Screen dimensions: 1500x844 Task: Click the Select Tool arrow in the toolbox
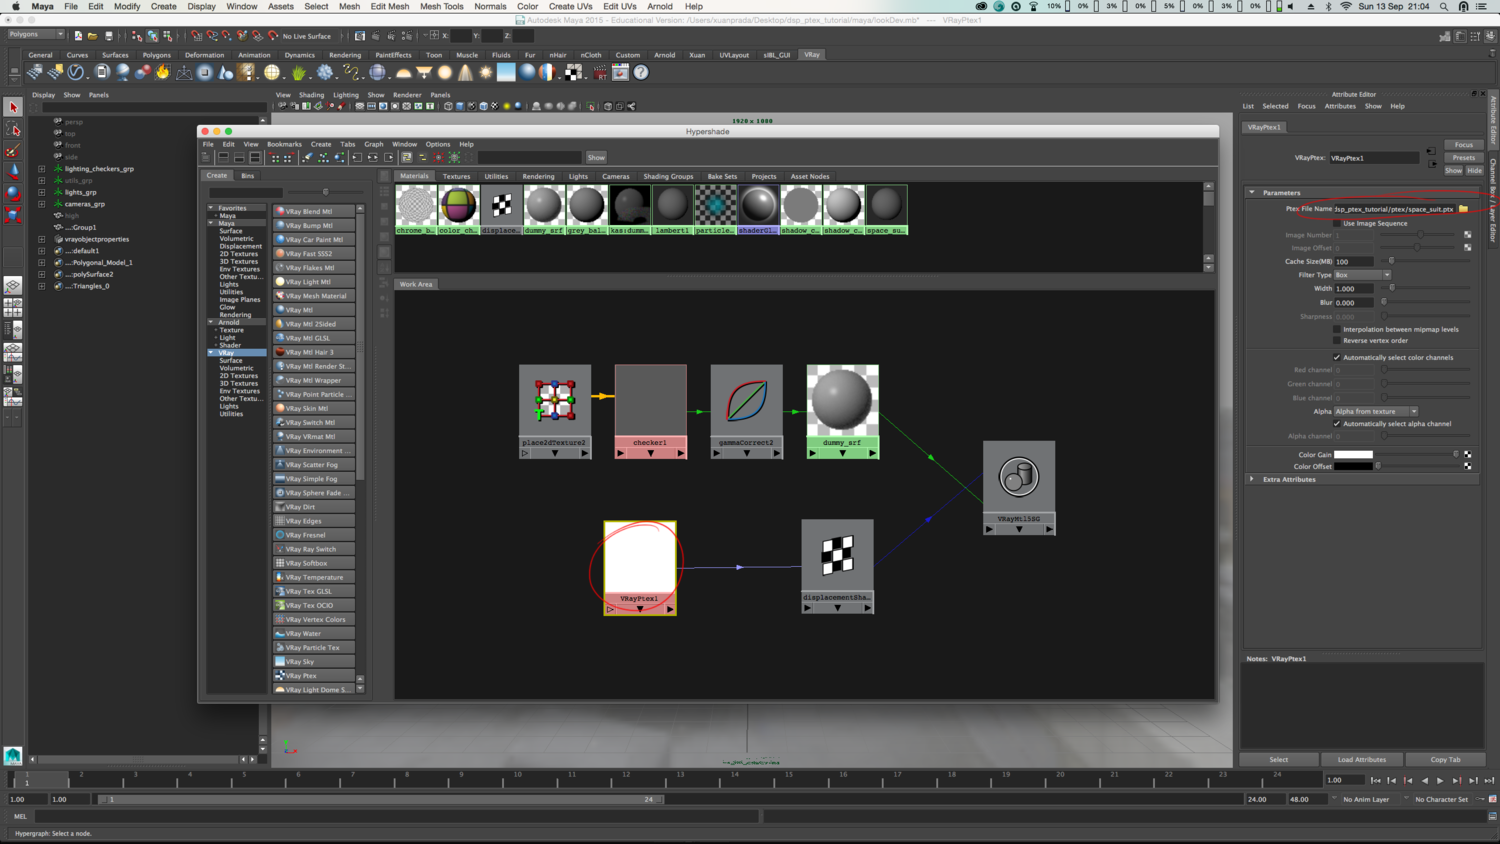click(x=13, y=107)
